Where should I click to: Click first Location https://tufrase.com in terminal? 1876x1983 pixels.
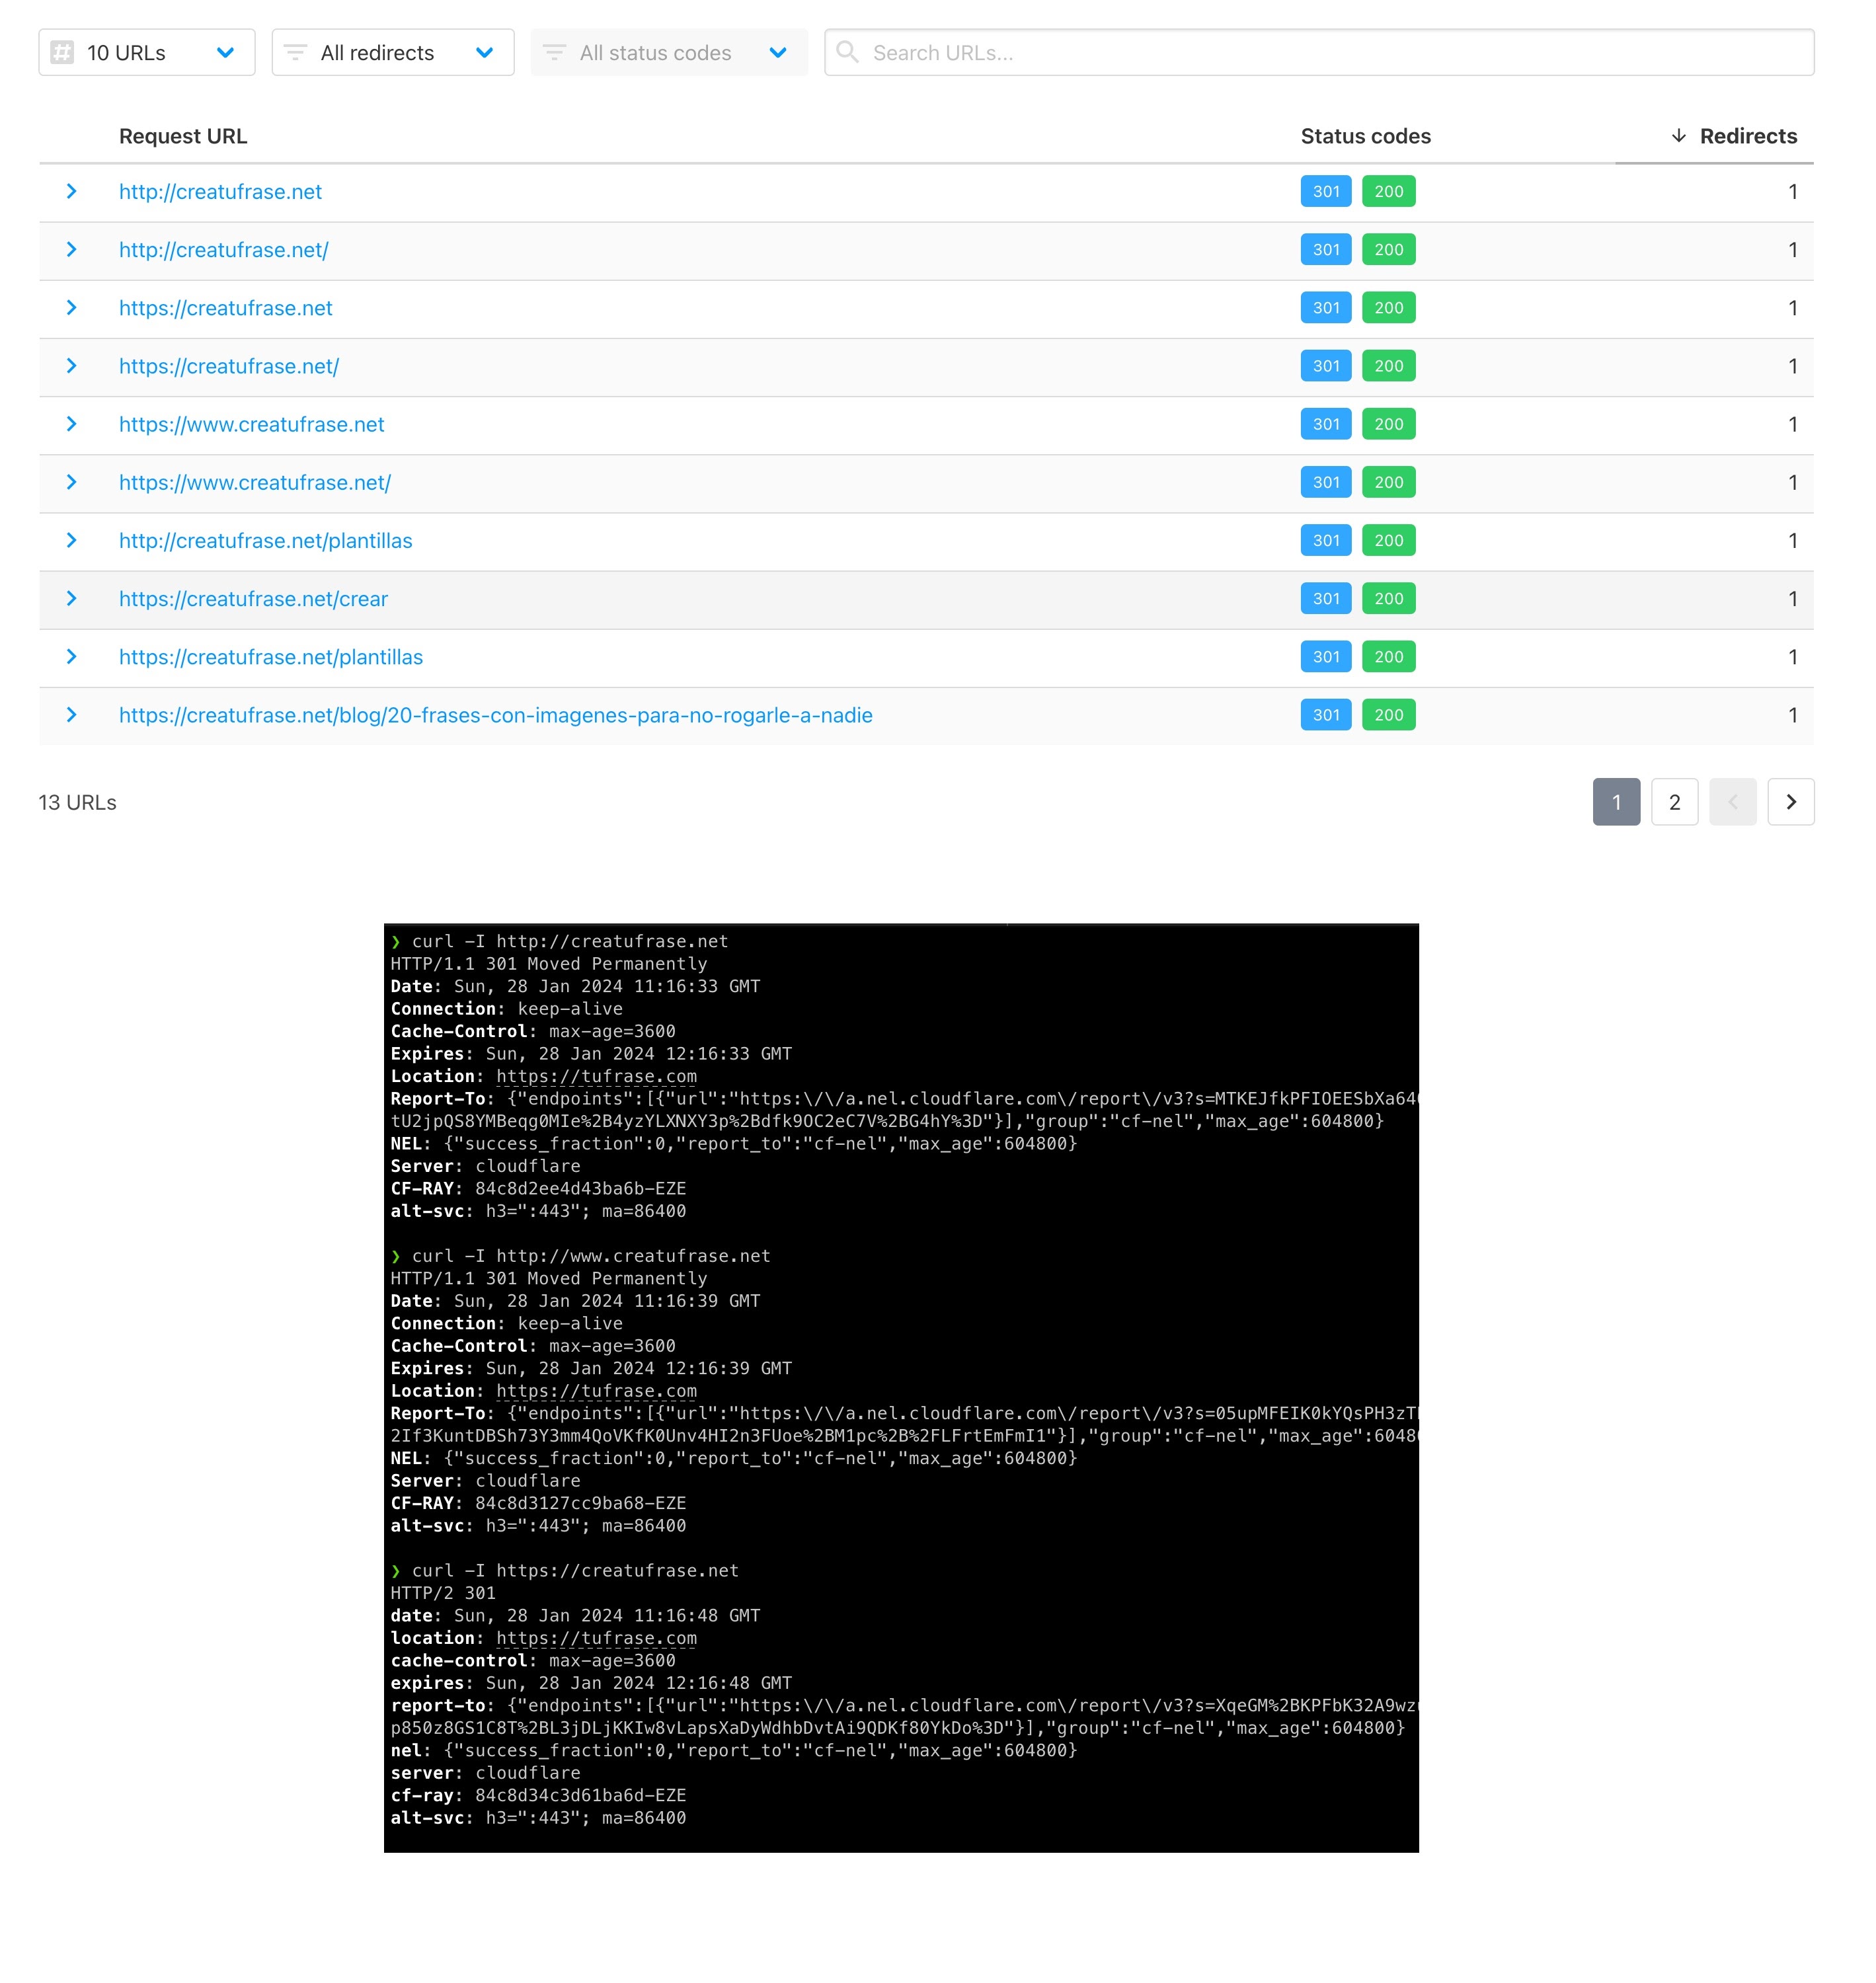pyautogui.click(x=597, y=1076)
